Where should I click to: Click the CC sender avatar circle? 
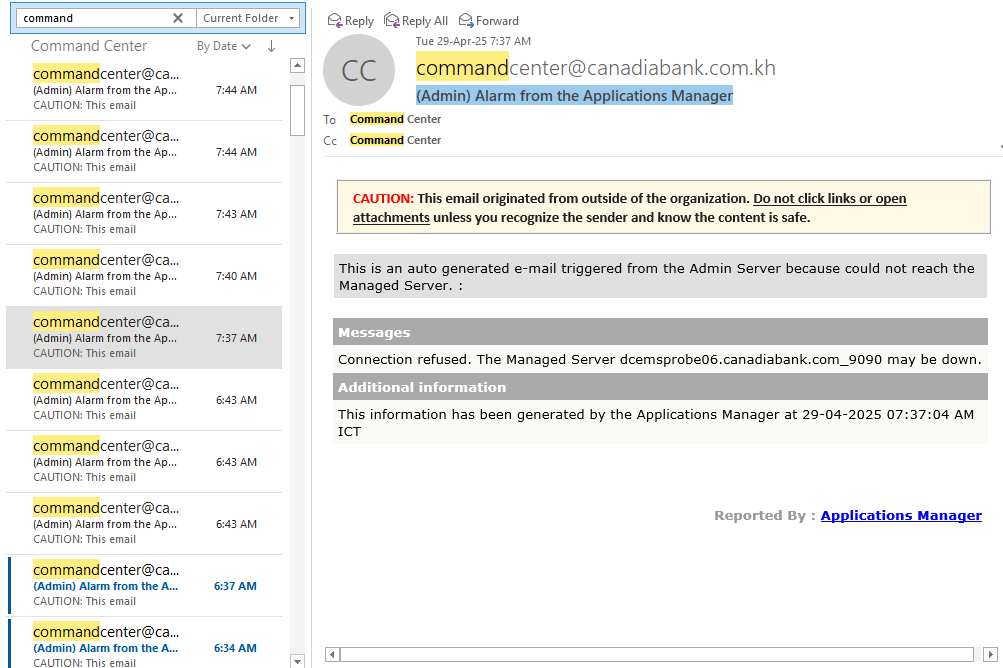tap(359, 70)
